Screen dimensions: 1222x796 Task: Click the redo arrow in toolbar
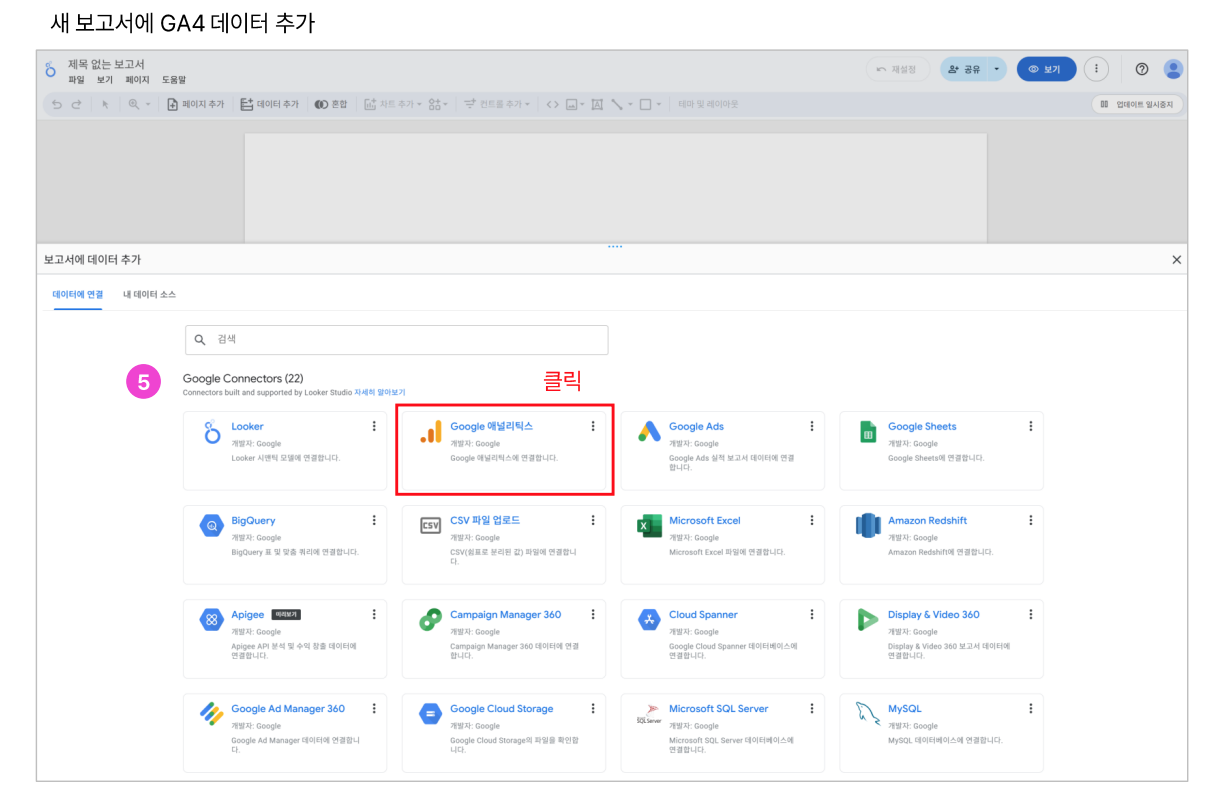coord(76,104)
